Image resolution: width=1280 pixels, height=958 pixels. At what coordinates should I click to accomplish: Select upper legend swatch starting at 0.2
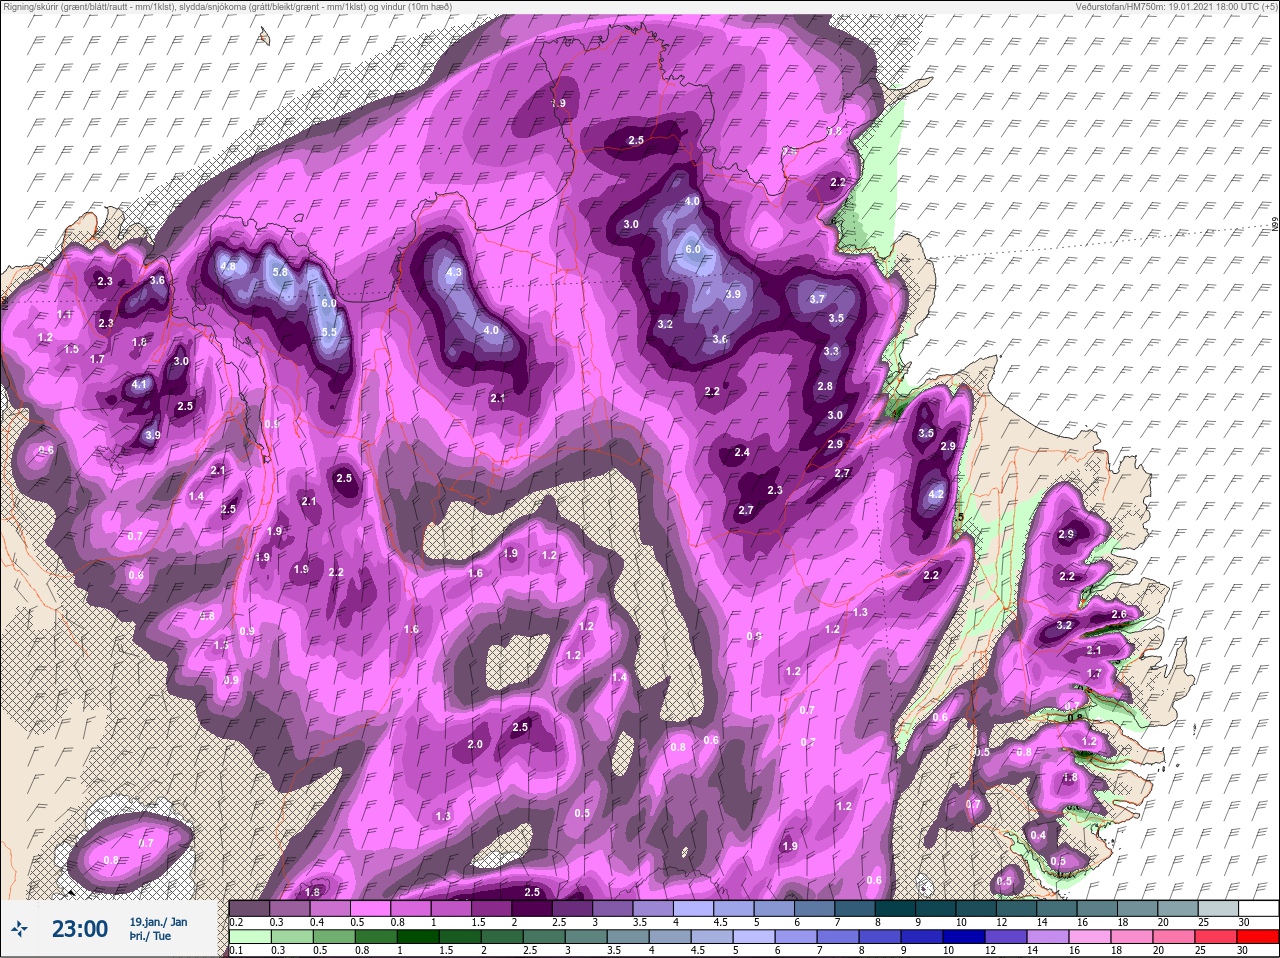tap(249, 908)
